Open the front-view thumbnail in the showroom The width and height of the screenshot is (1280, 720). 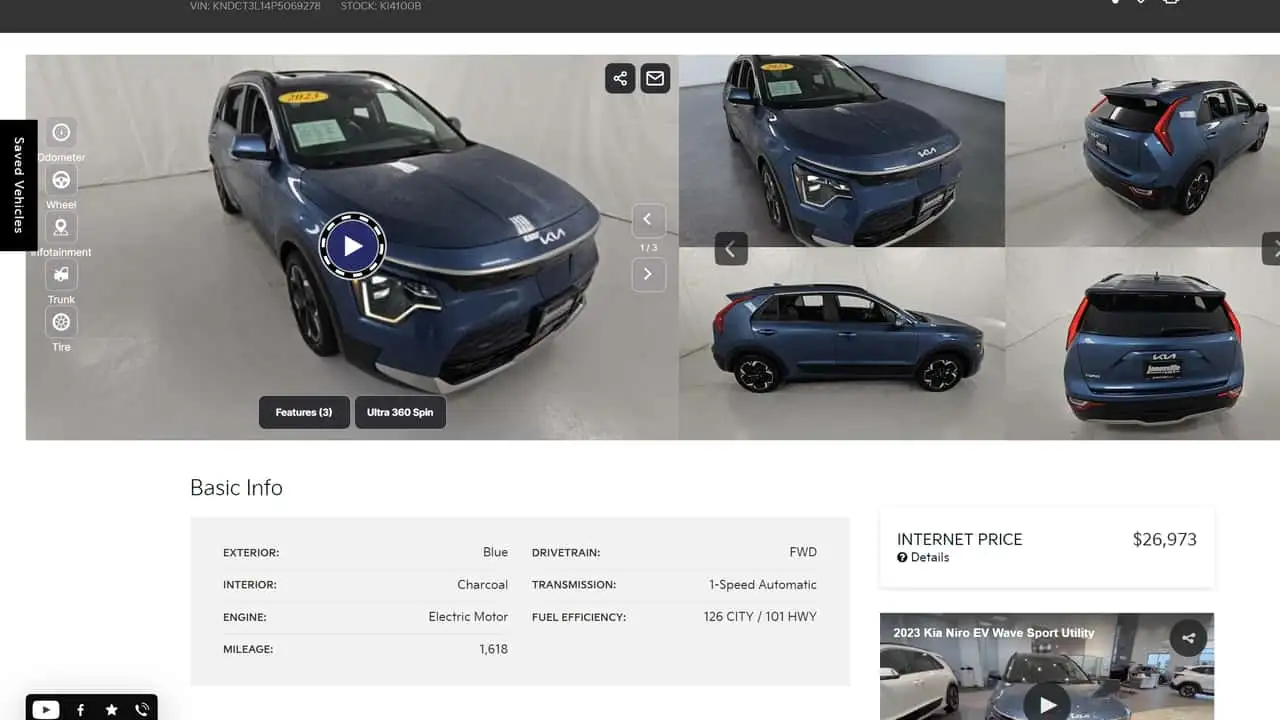[842, 151]
